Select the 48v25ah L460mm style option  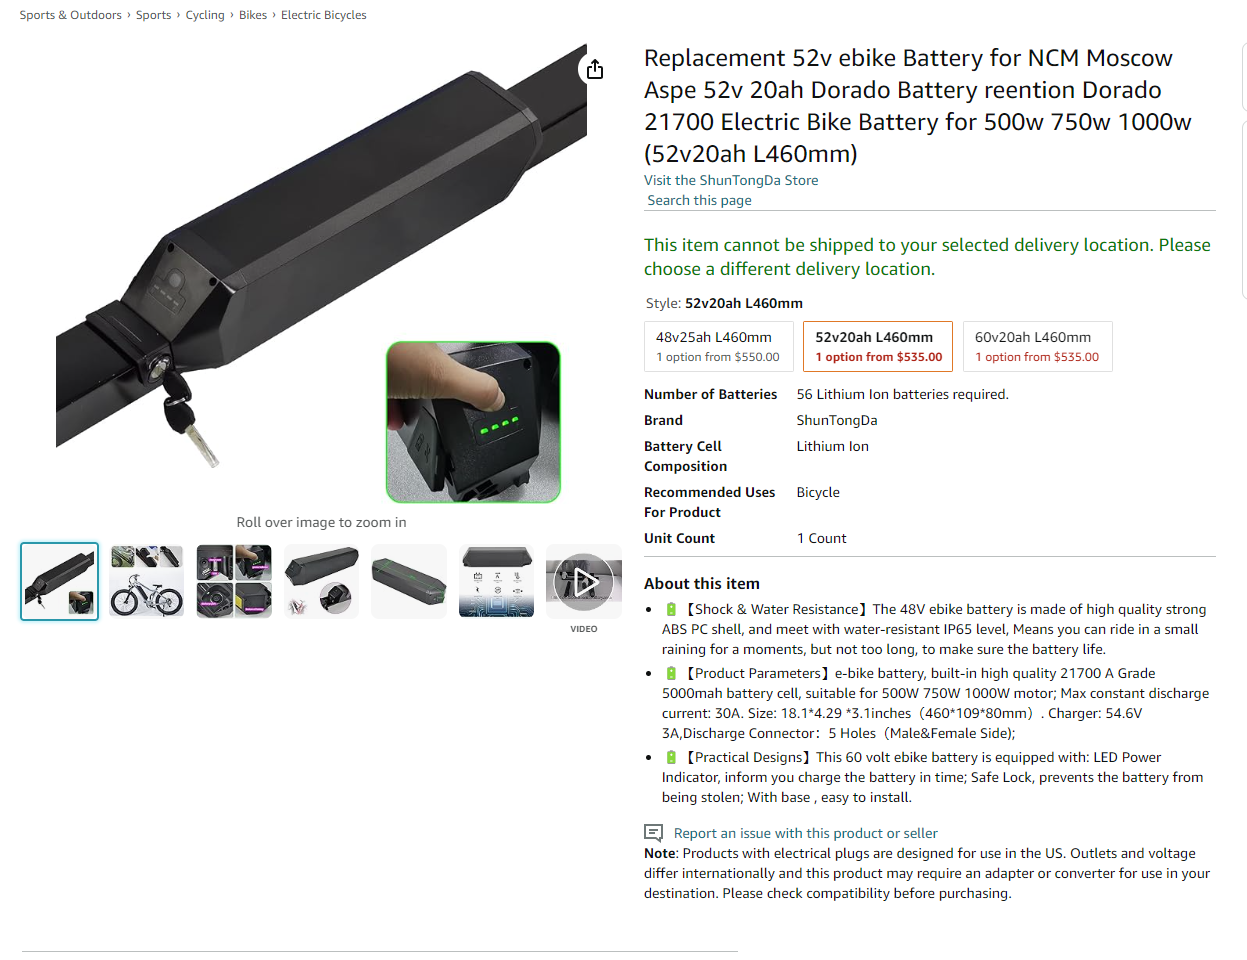pyautogui.click(x=719, y=346)
